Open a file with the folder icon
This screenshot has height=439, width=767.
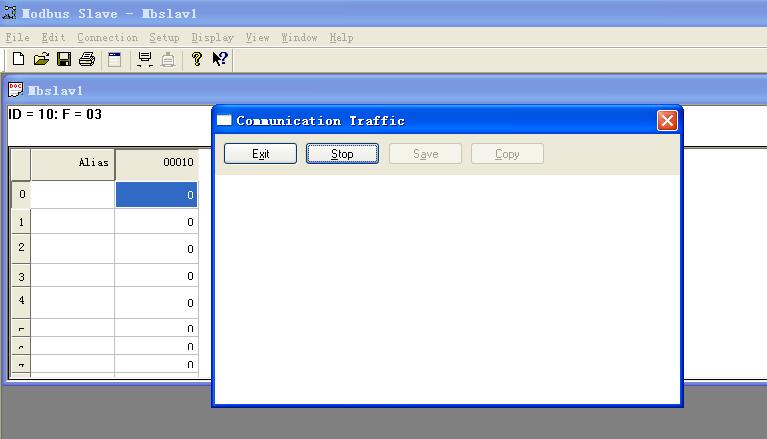click(41, 59)
